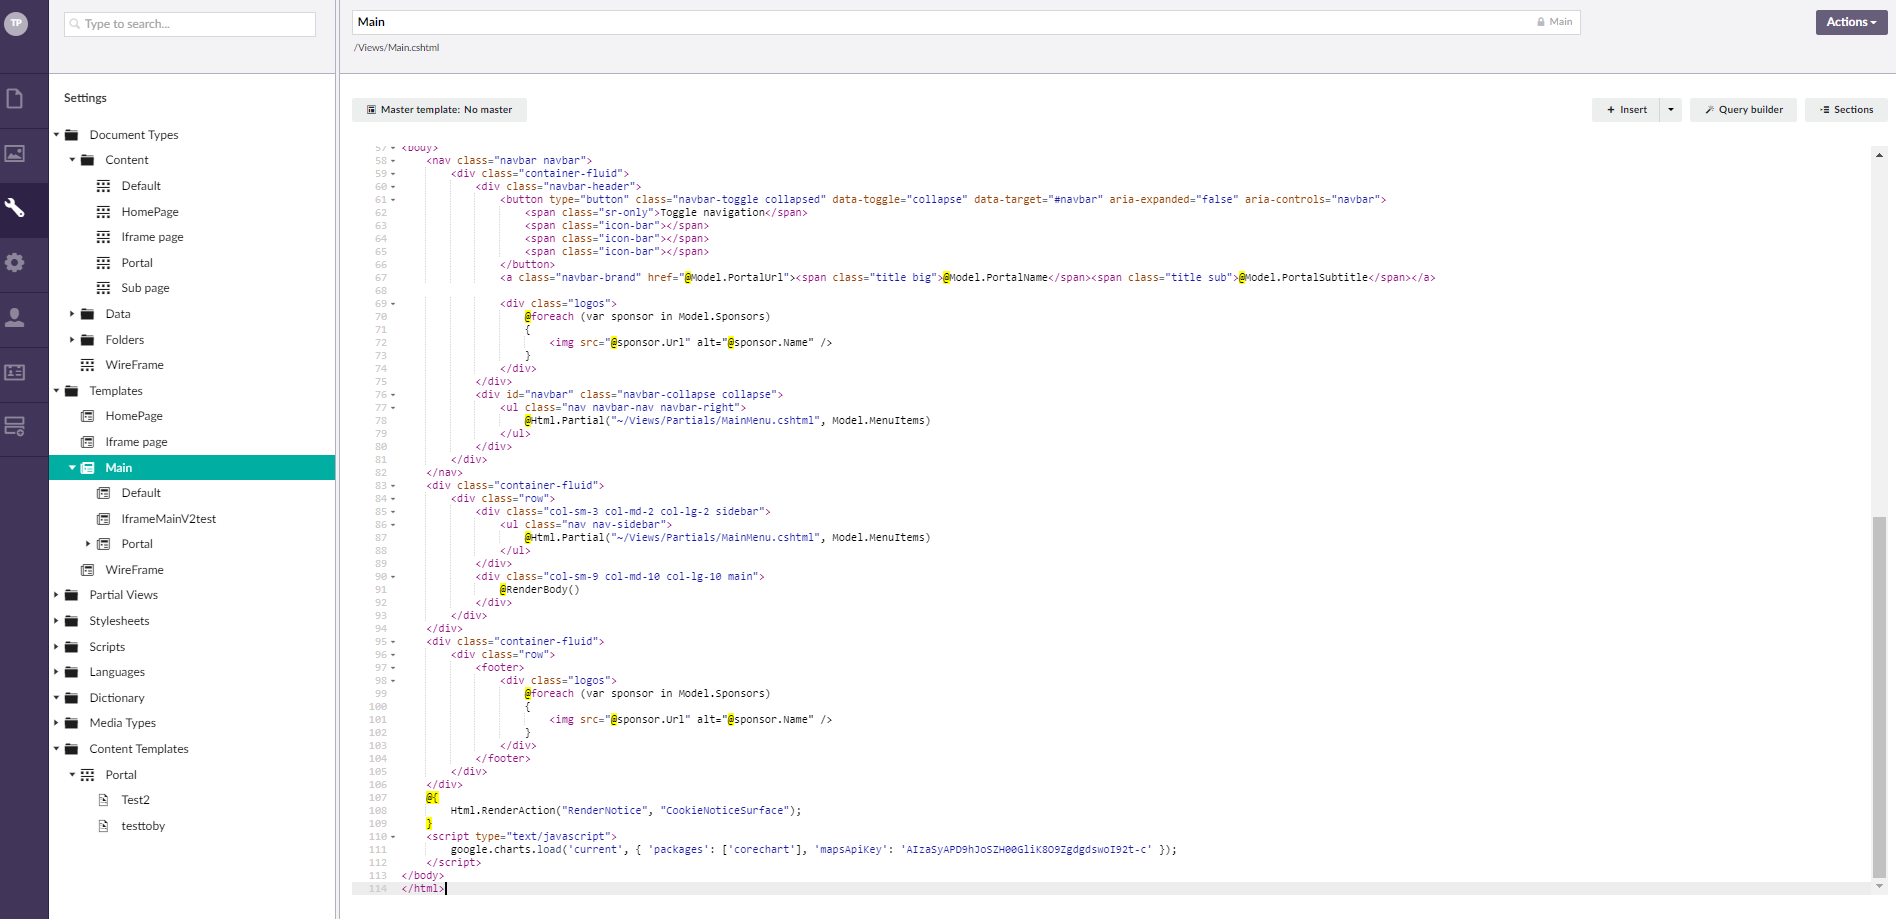Click the tree search input field
The image size is (1896, 919).
pyautogui.click(x=190, y=24)
